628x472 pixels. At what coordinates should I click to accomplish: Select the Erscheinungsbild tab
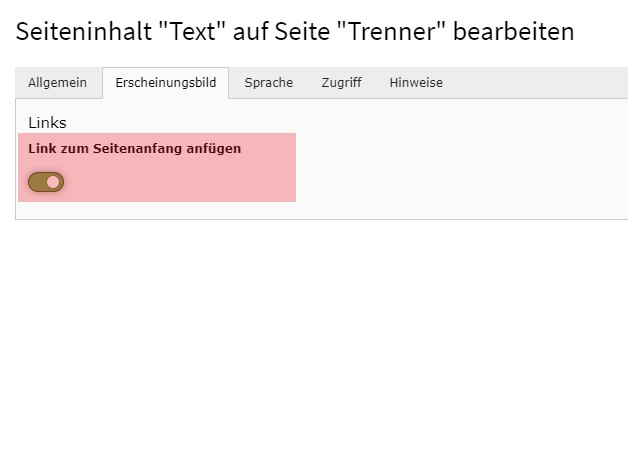[165, 83]
